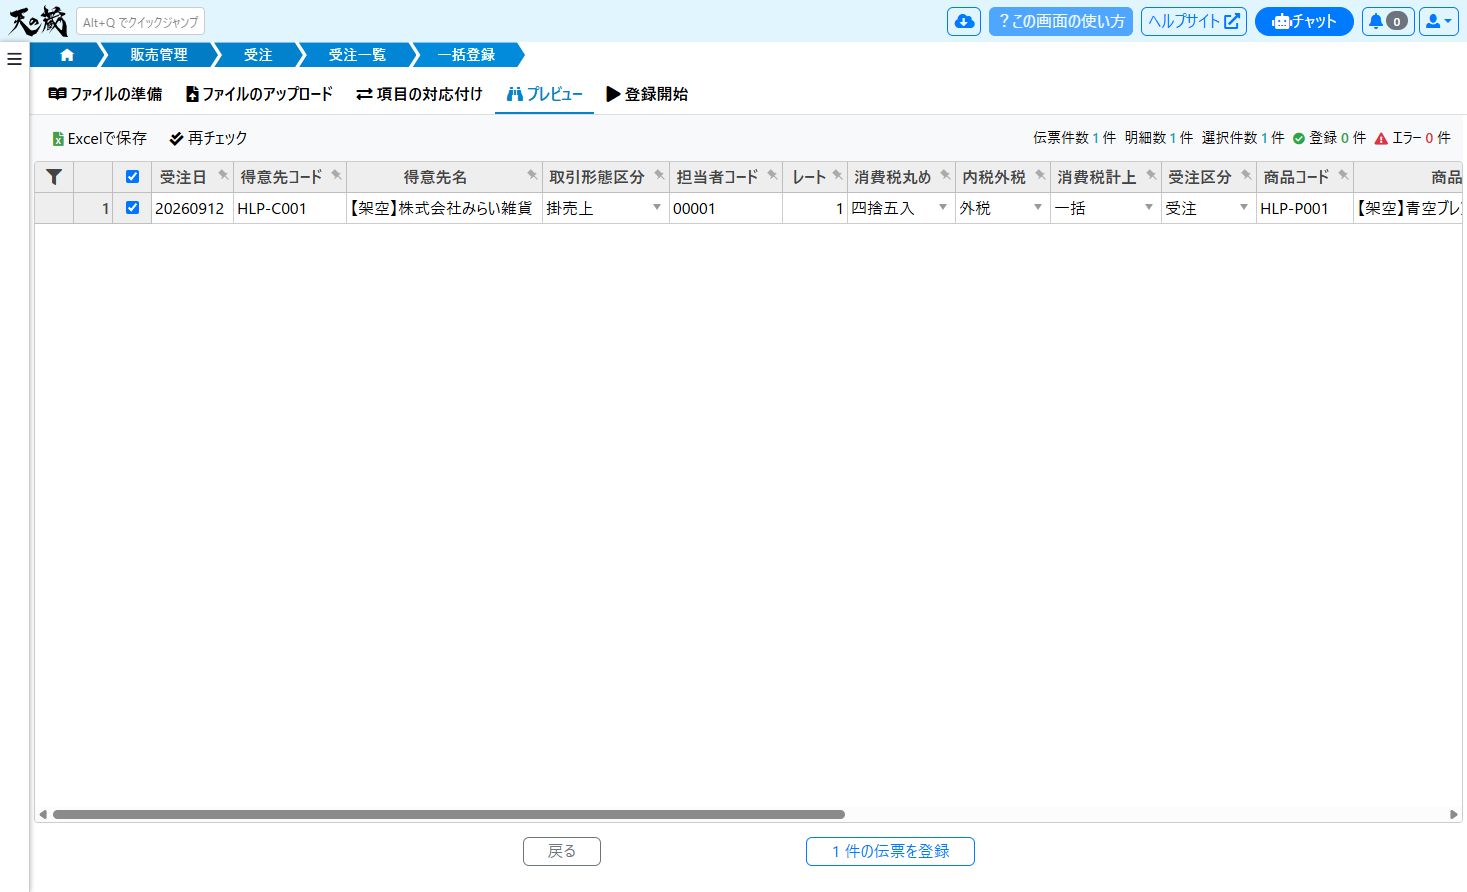
Task: Click pin icon on 消費税丸め column
Action: [x=945, y=175]
